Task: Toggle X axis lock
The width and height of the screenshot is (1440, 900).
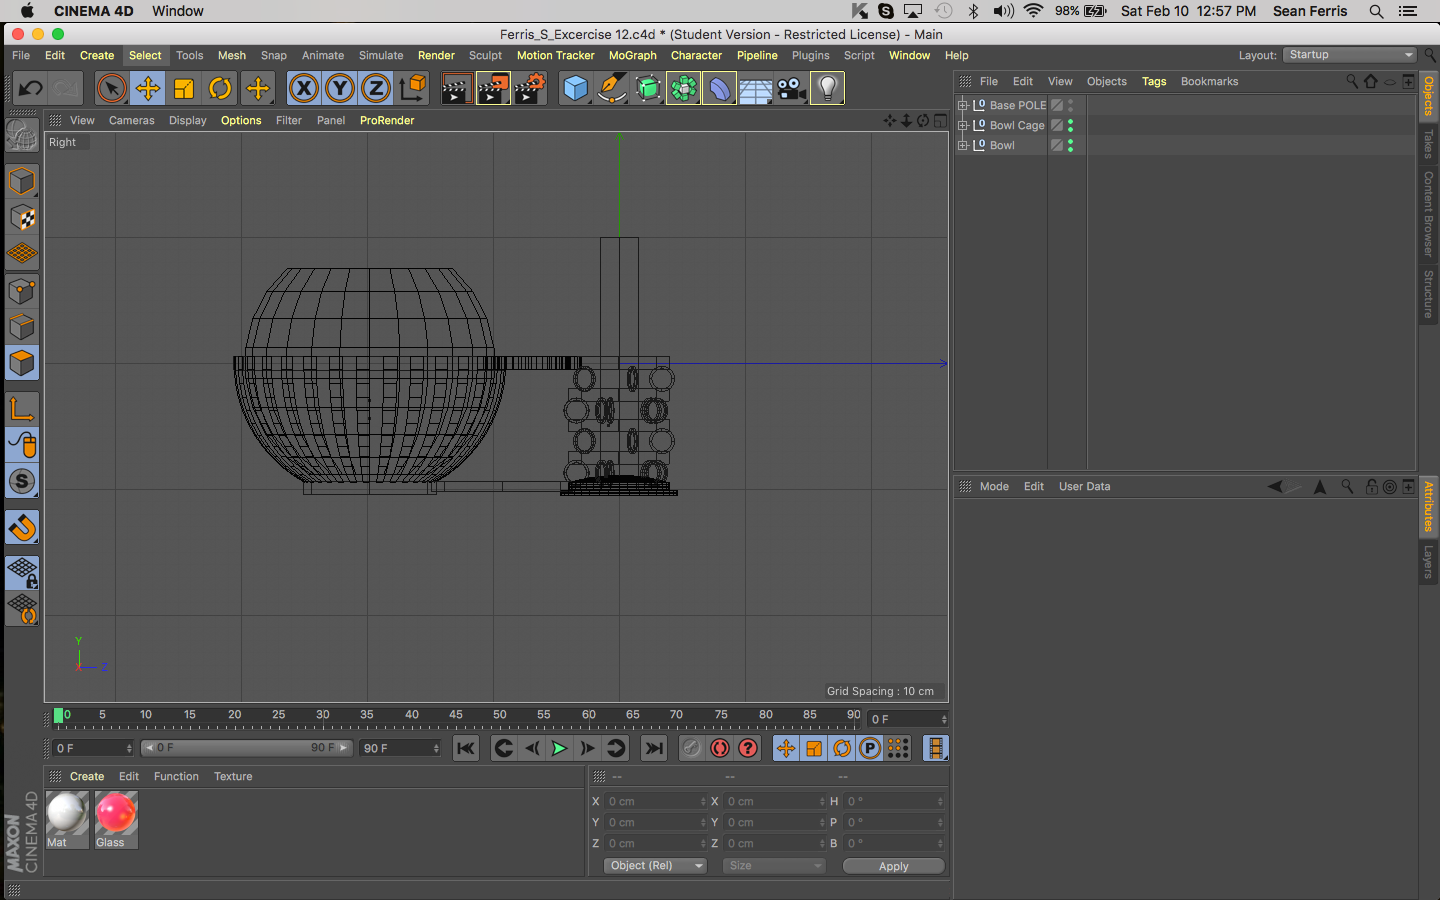Action: tap(303, 89)
